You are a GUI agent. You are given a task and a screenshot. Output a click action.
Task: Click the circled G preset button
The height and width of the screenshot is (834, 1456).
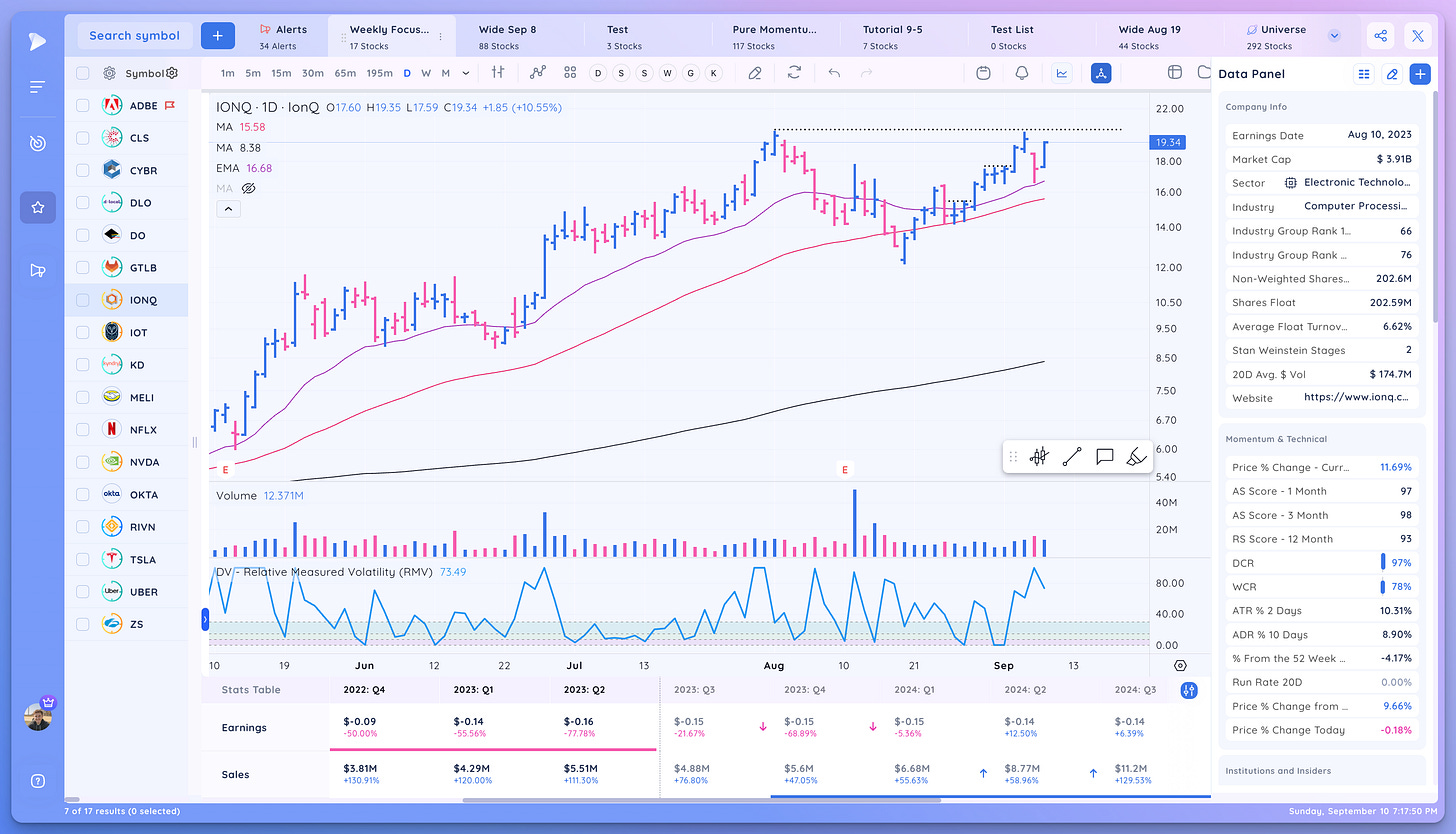pyautogui.click(x=690, y=73)
